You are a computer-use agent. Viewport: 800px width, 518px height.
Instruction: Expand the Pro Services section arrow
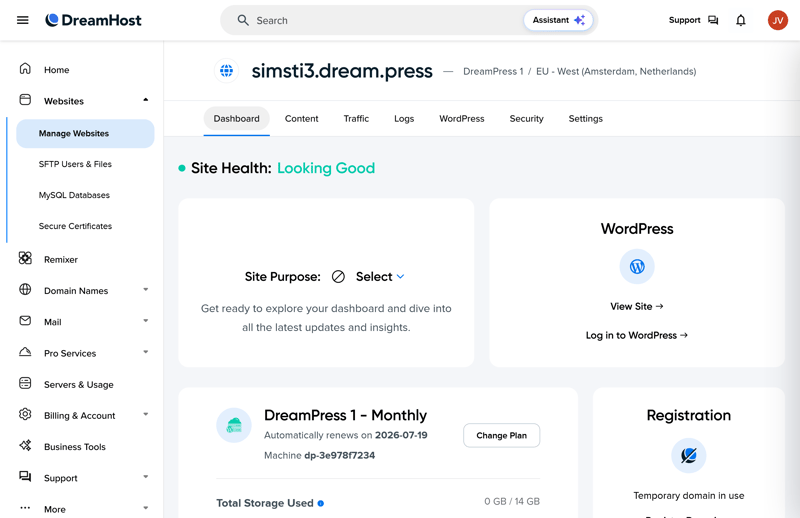tap(145, 352)
